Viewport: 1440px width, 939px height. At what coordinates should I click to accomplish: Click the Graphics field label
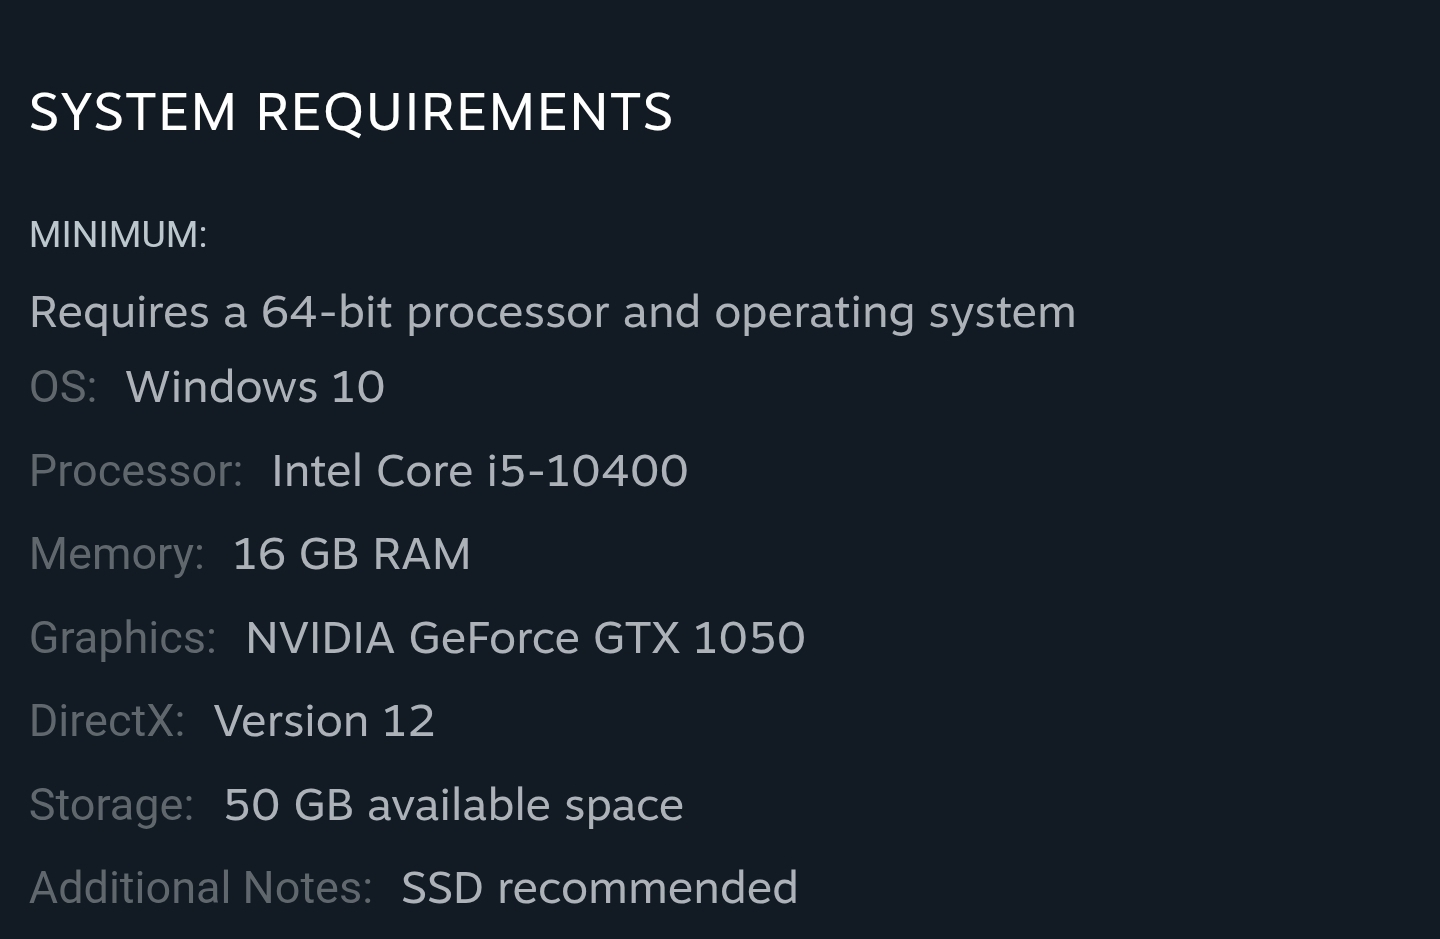coord(123,638)
